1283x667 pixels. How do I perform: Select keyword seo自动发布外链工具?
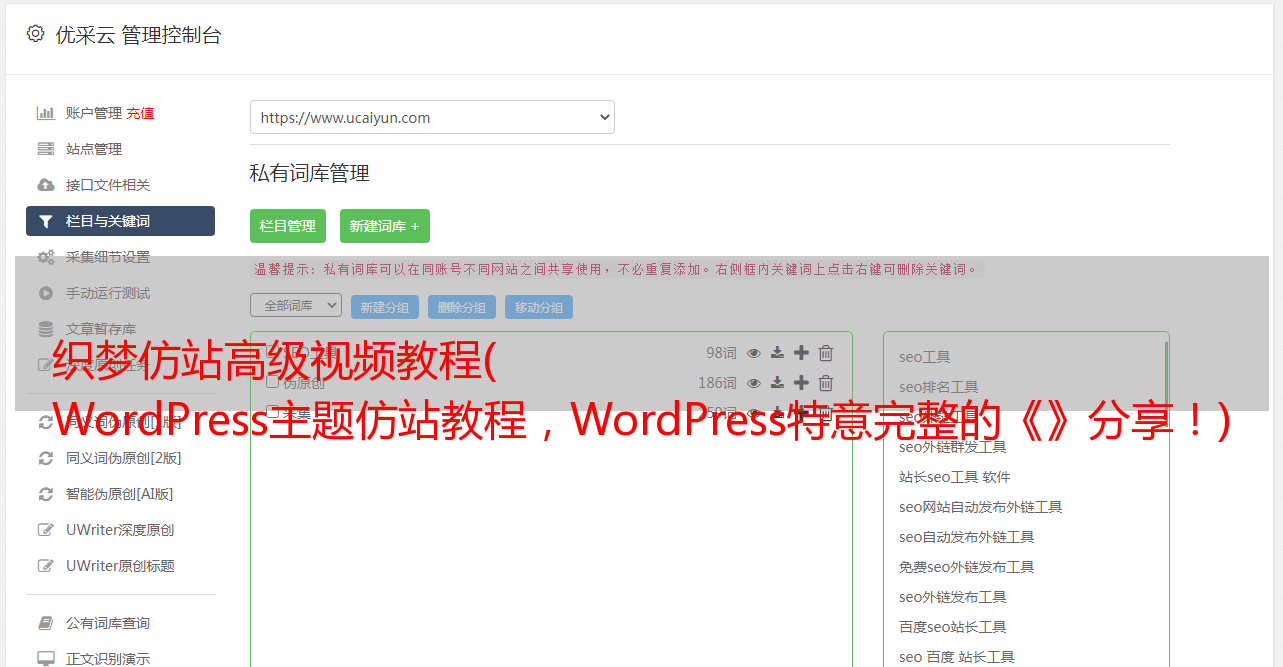pos(967,537)
